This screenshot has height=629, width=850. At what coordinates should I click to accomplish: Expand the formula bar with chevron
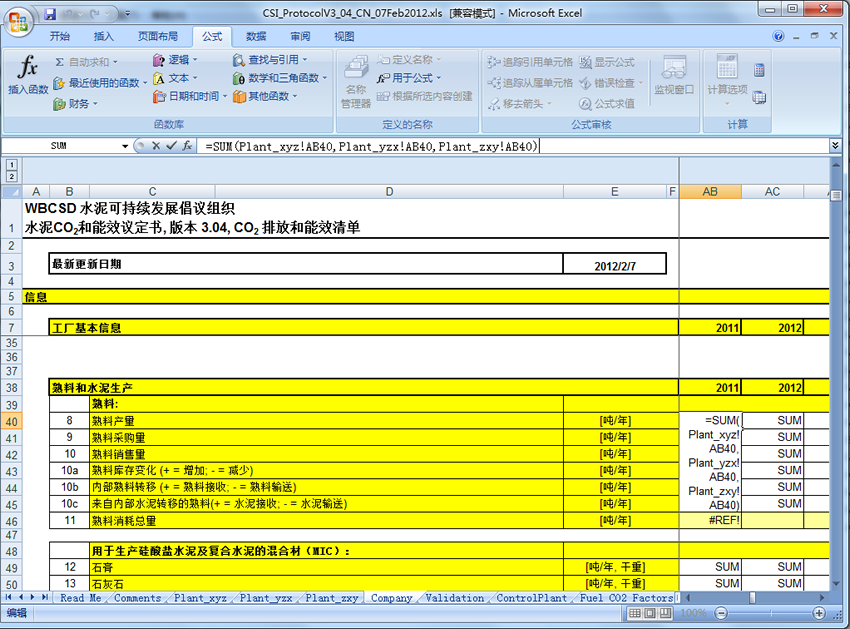point(835,146)
